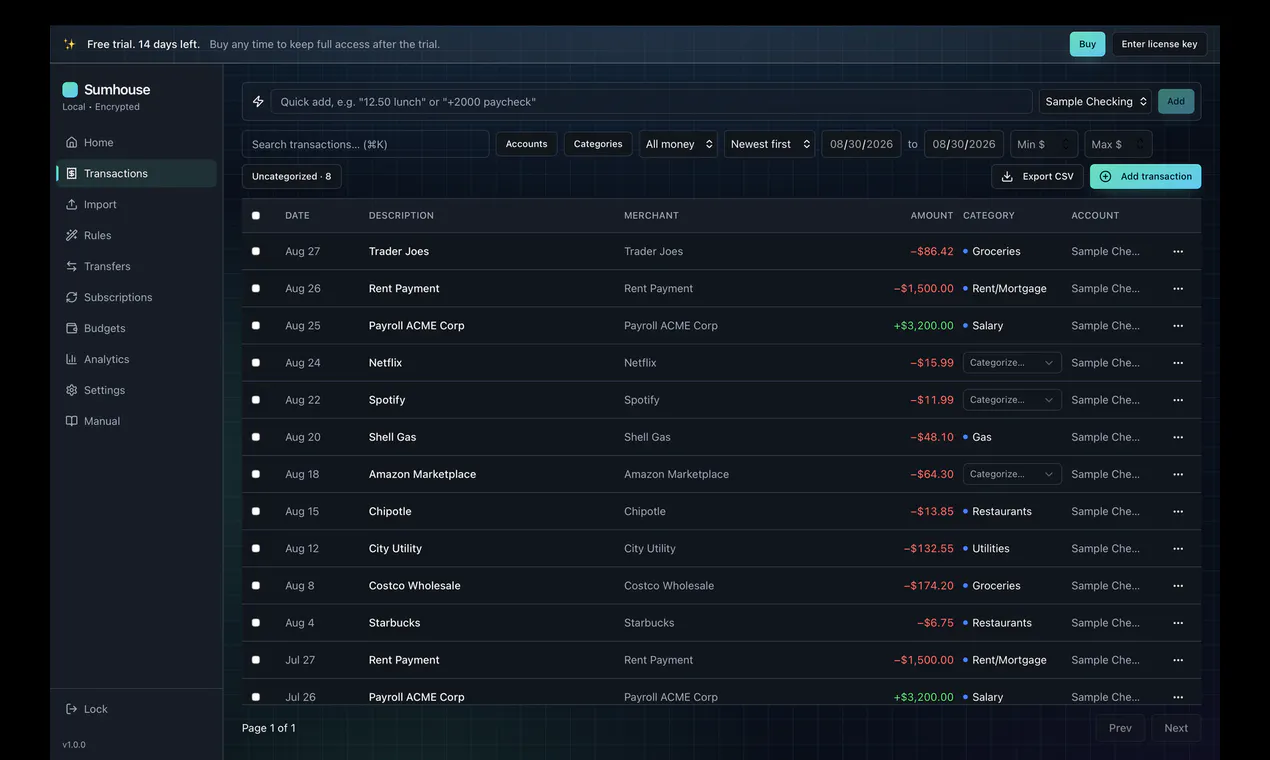Click the quick add lightning bolt icon
The height and width of the screenshot is (760, 1270).
pyautogui.click(x=258, y=101)
